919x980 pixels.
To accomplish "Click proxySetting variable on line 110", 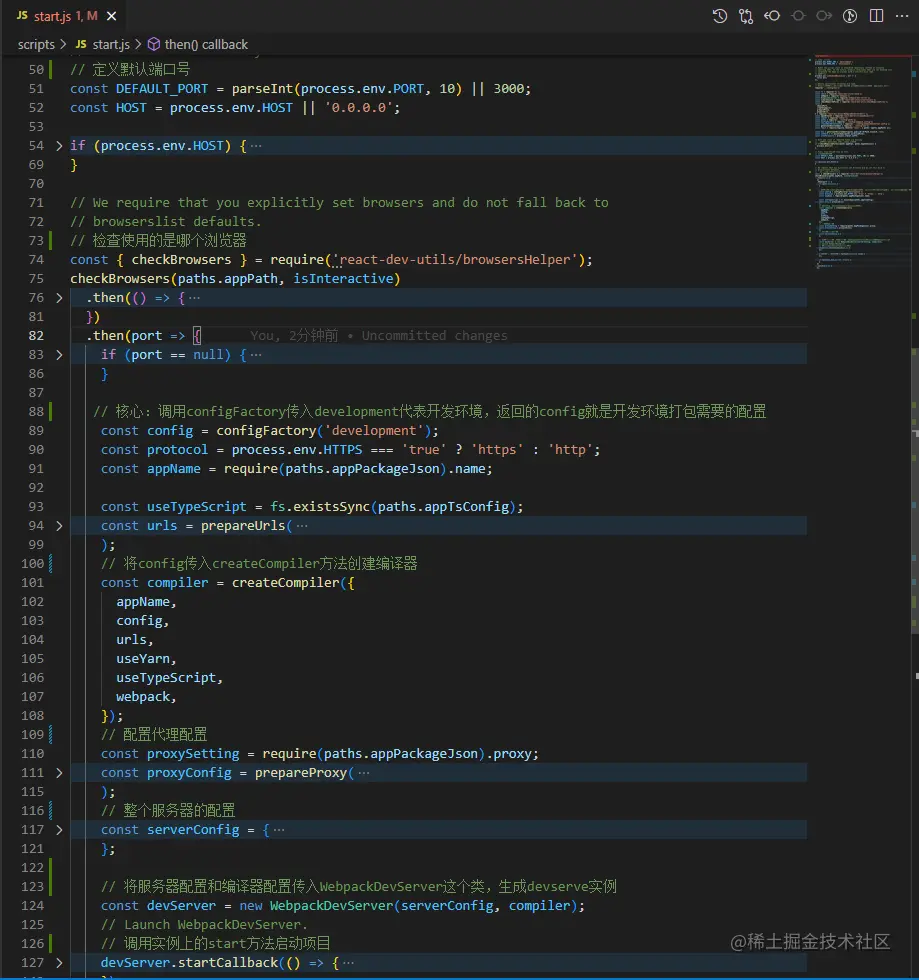I will click(193, 754).
